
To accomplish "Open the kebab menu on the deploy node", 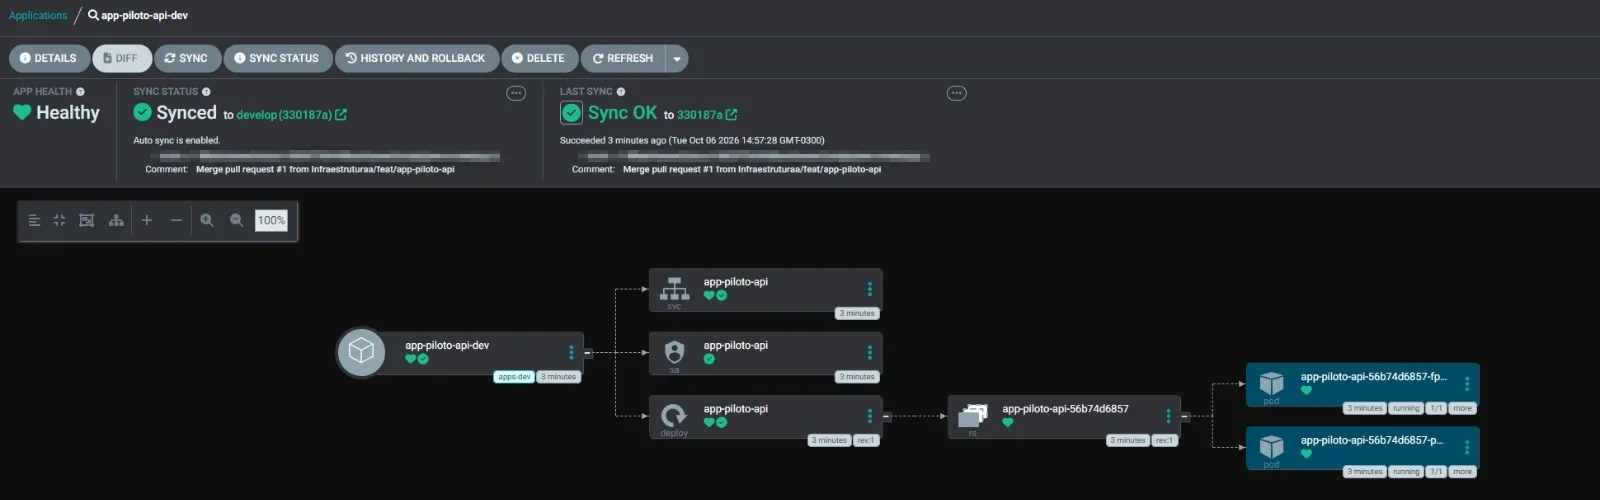I will [869, 416].
